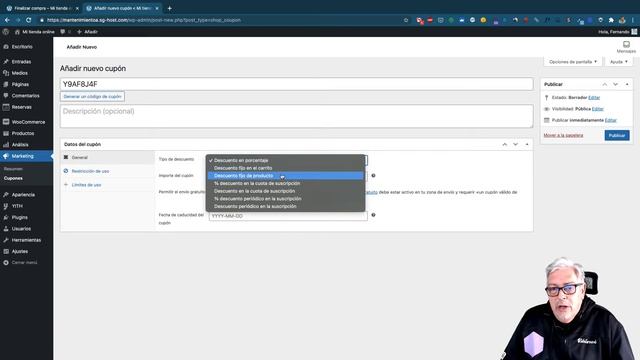Open Ayuda help dropdown
Image resolution: width=640 pixels, height=360 pixels.
(x=619, y=62)
